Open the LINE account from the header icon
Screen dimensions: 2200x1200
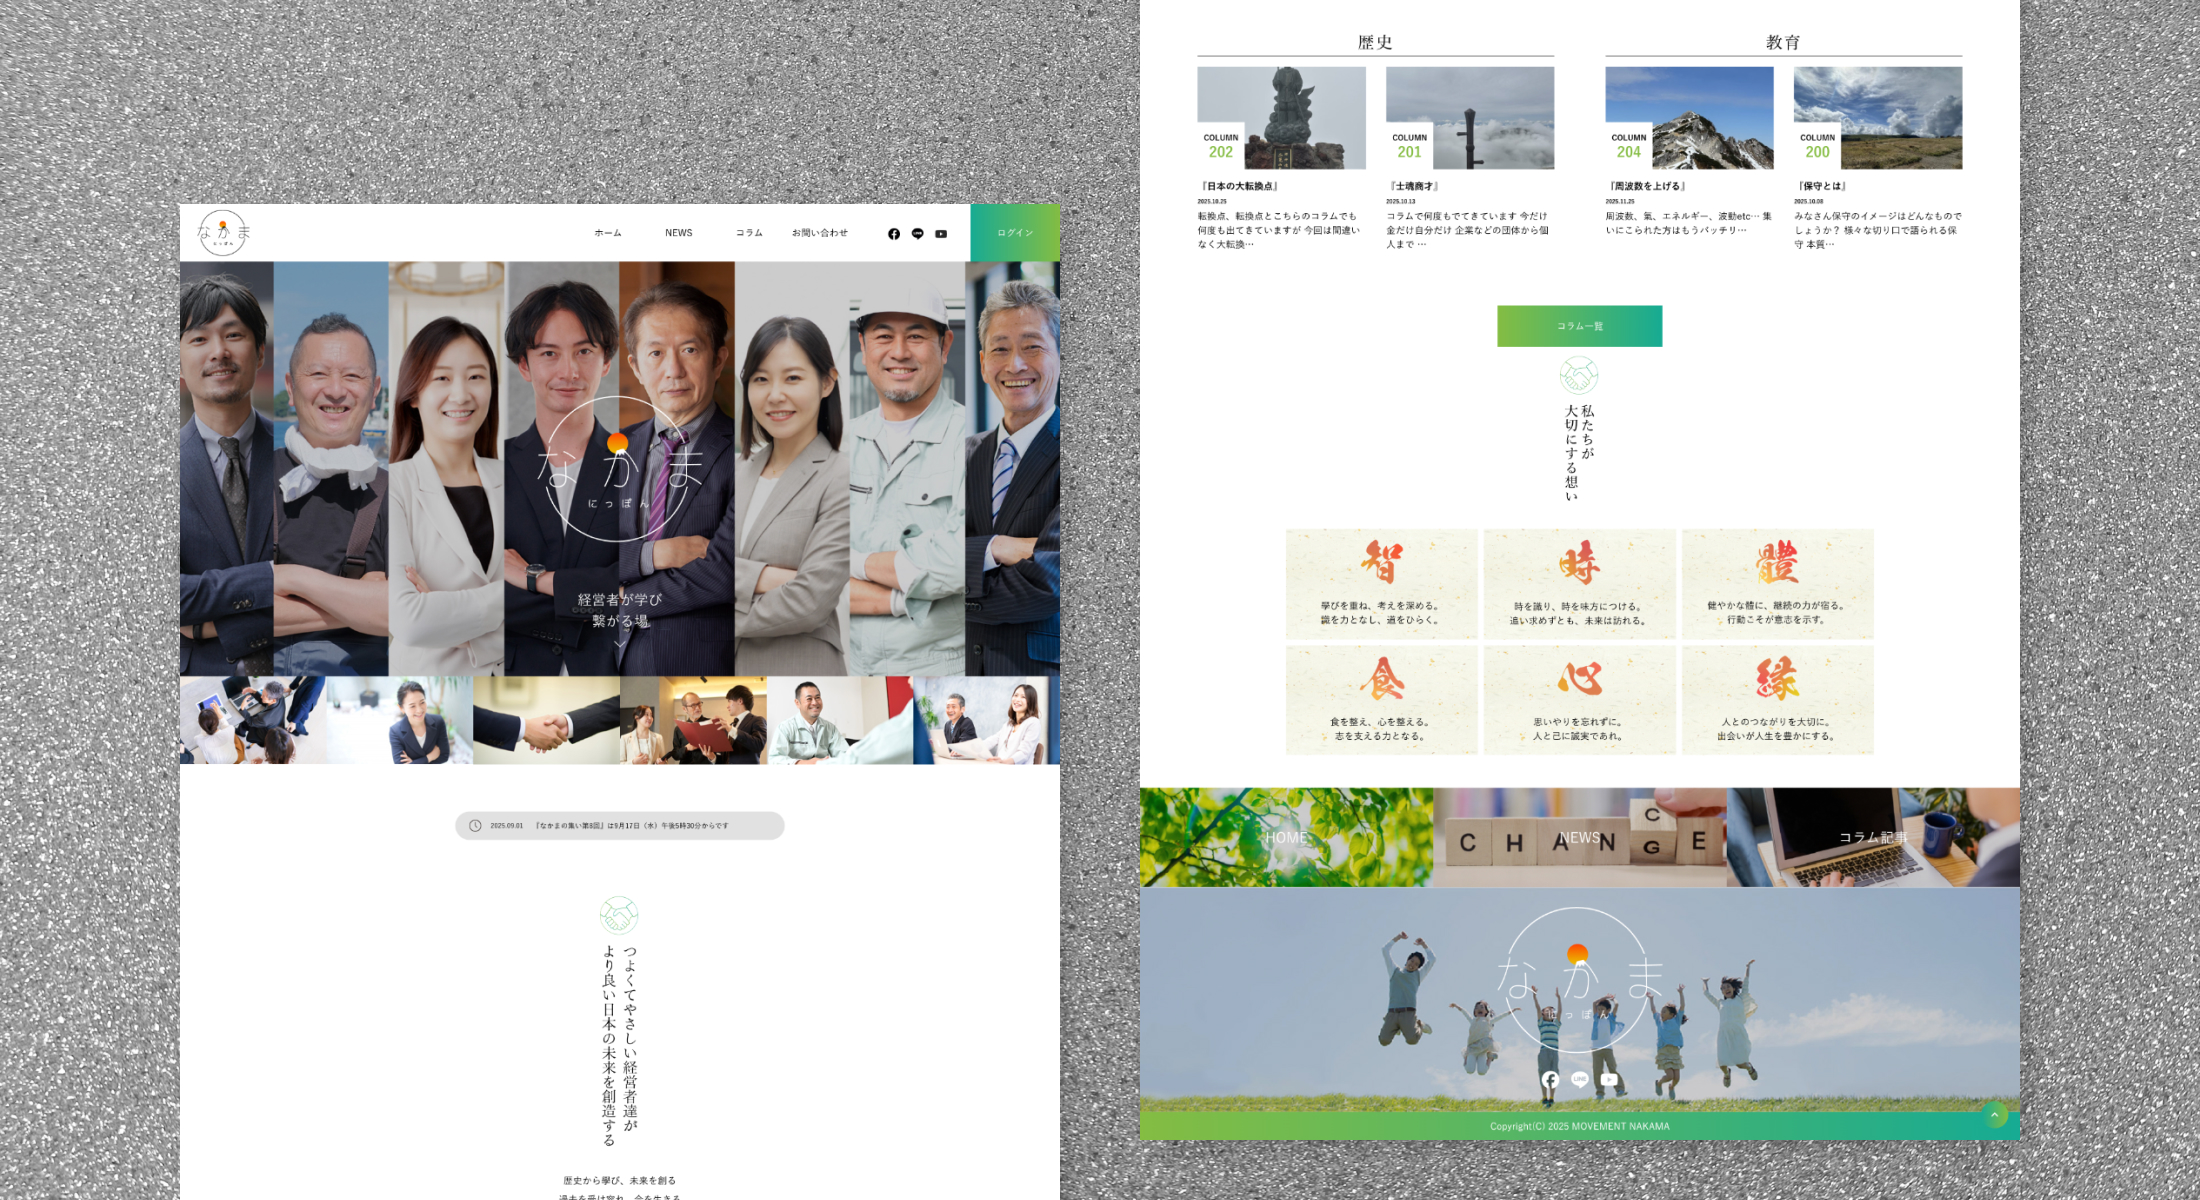pyautogui.click(x=917, y=233)
